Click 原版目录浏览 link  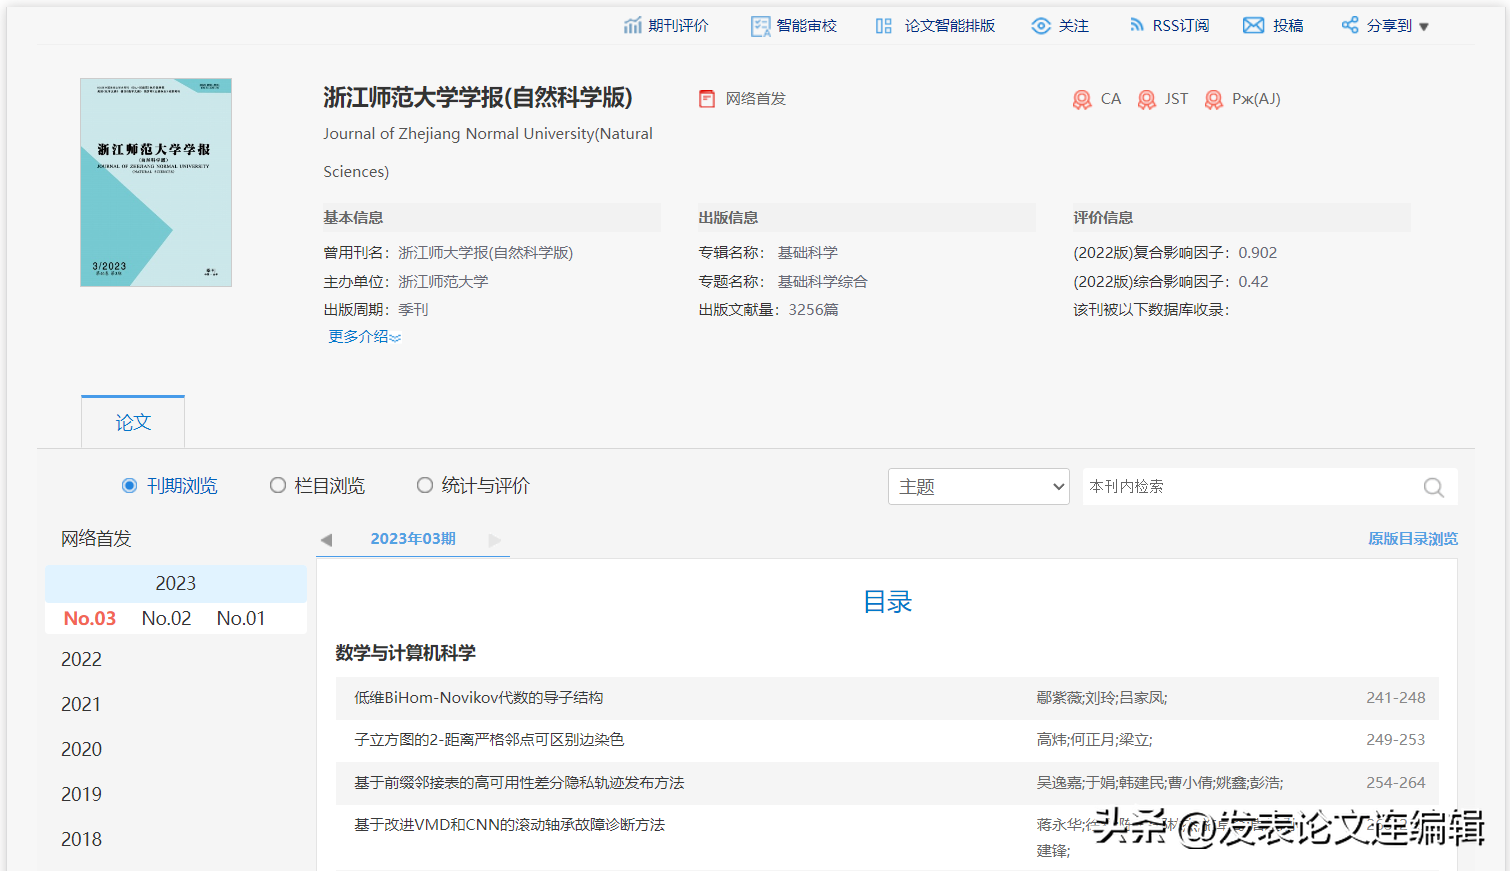pos(1413,539)
